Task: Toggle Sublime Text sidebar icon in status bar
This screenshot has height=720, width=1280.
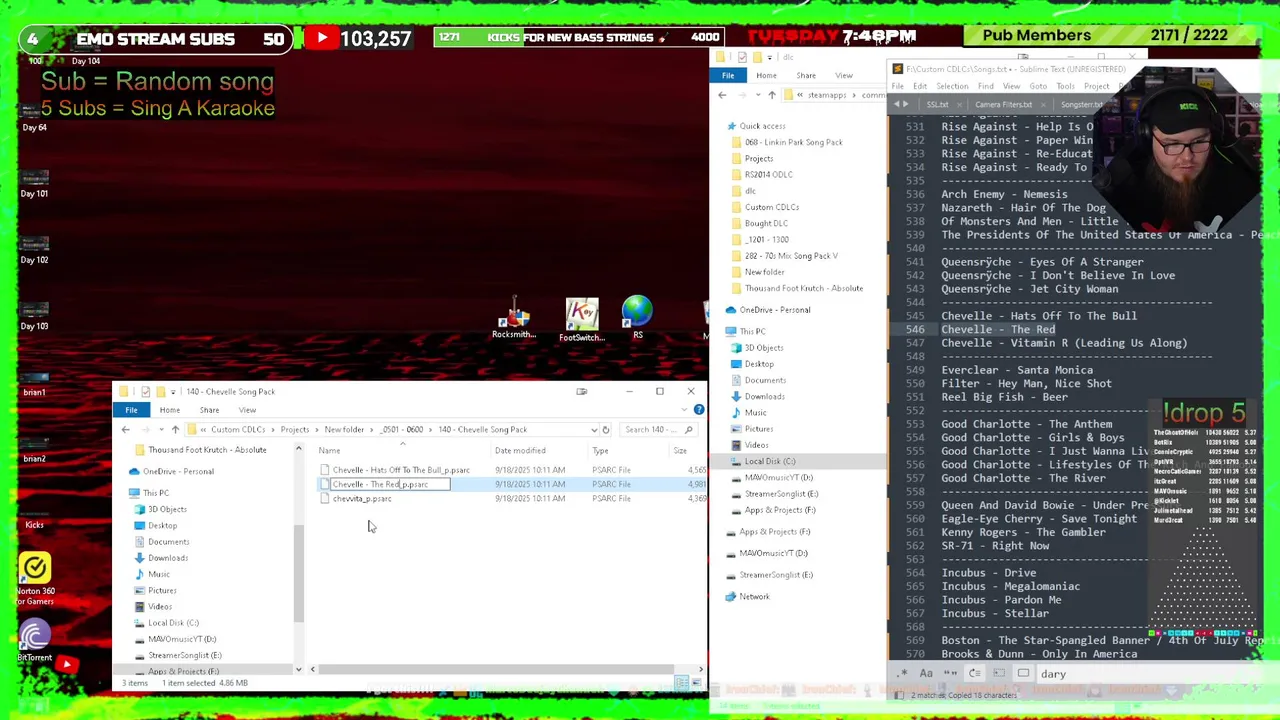Action: 899,695
